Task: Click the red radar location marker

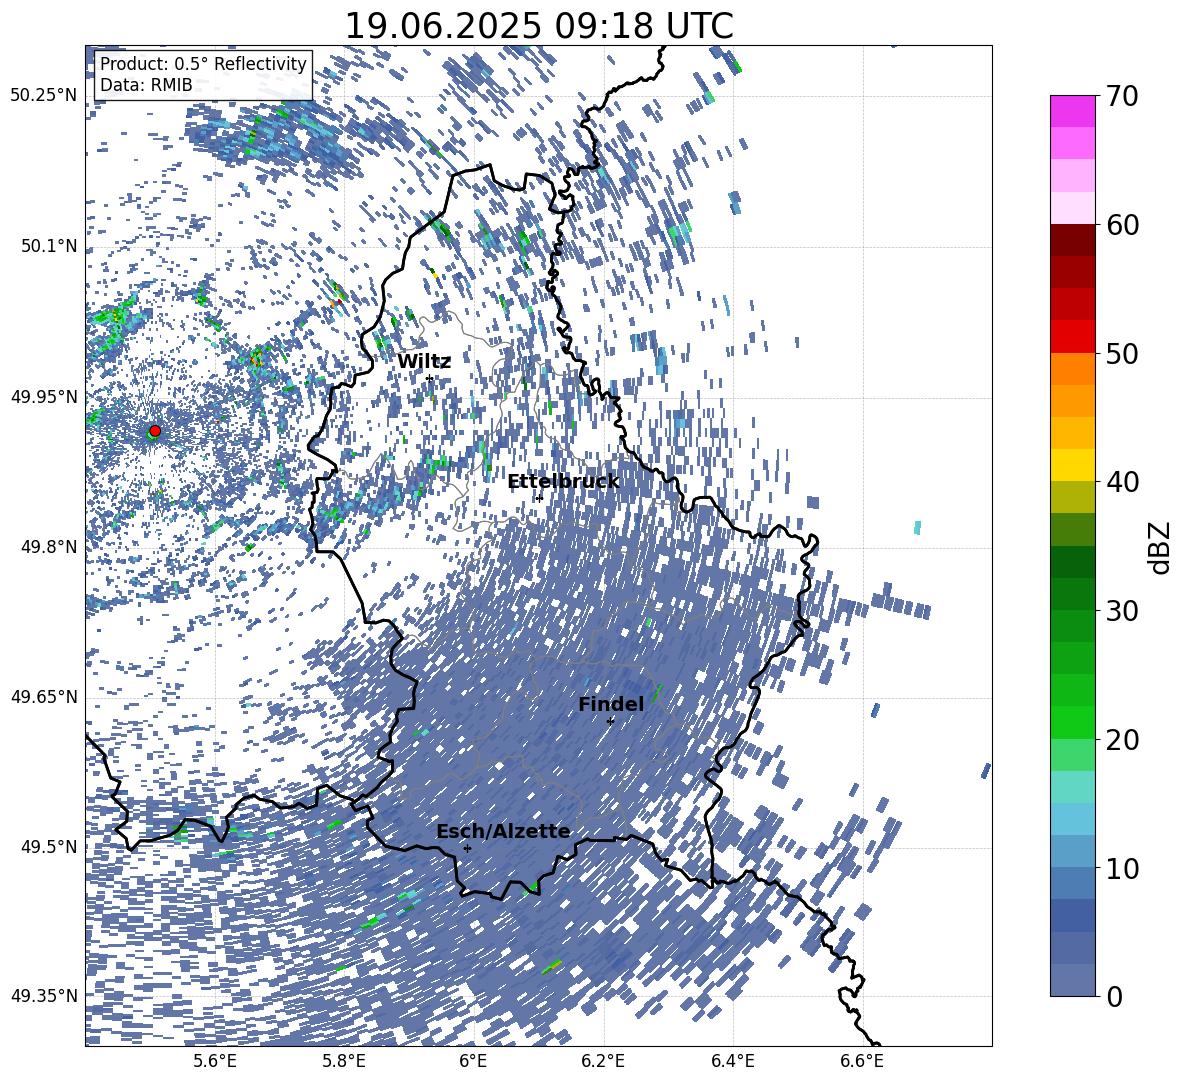Action: [x=155, y=430]
